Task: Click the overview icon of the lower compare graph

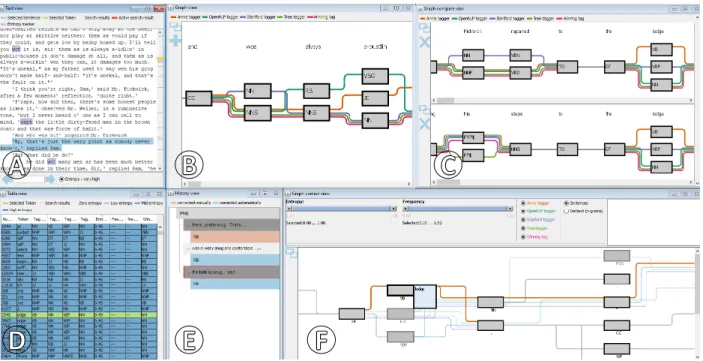Action: 424,110
